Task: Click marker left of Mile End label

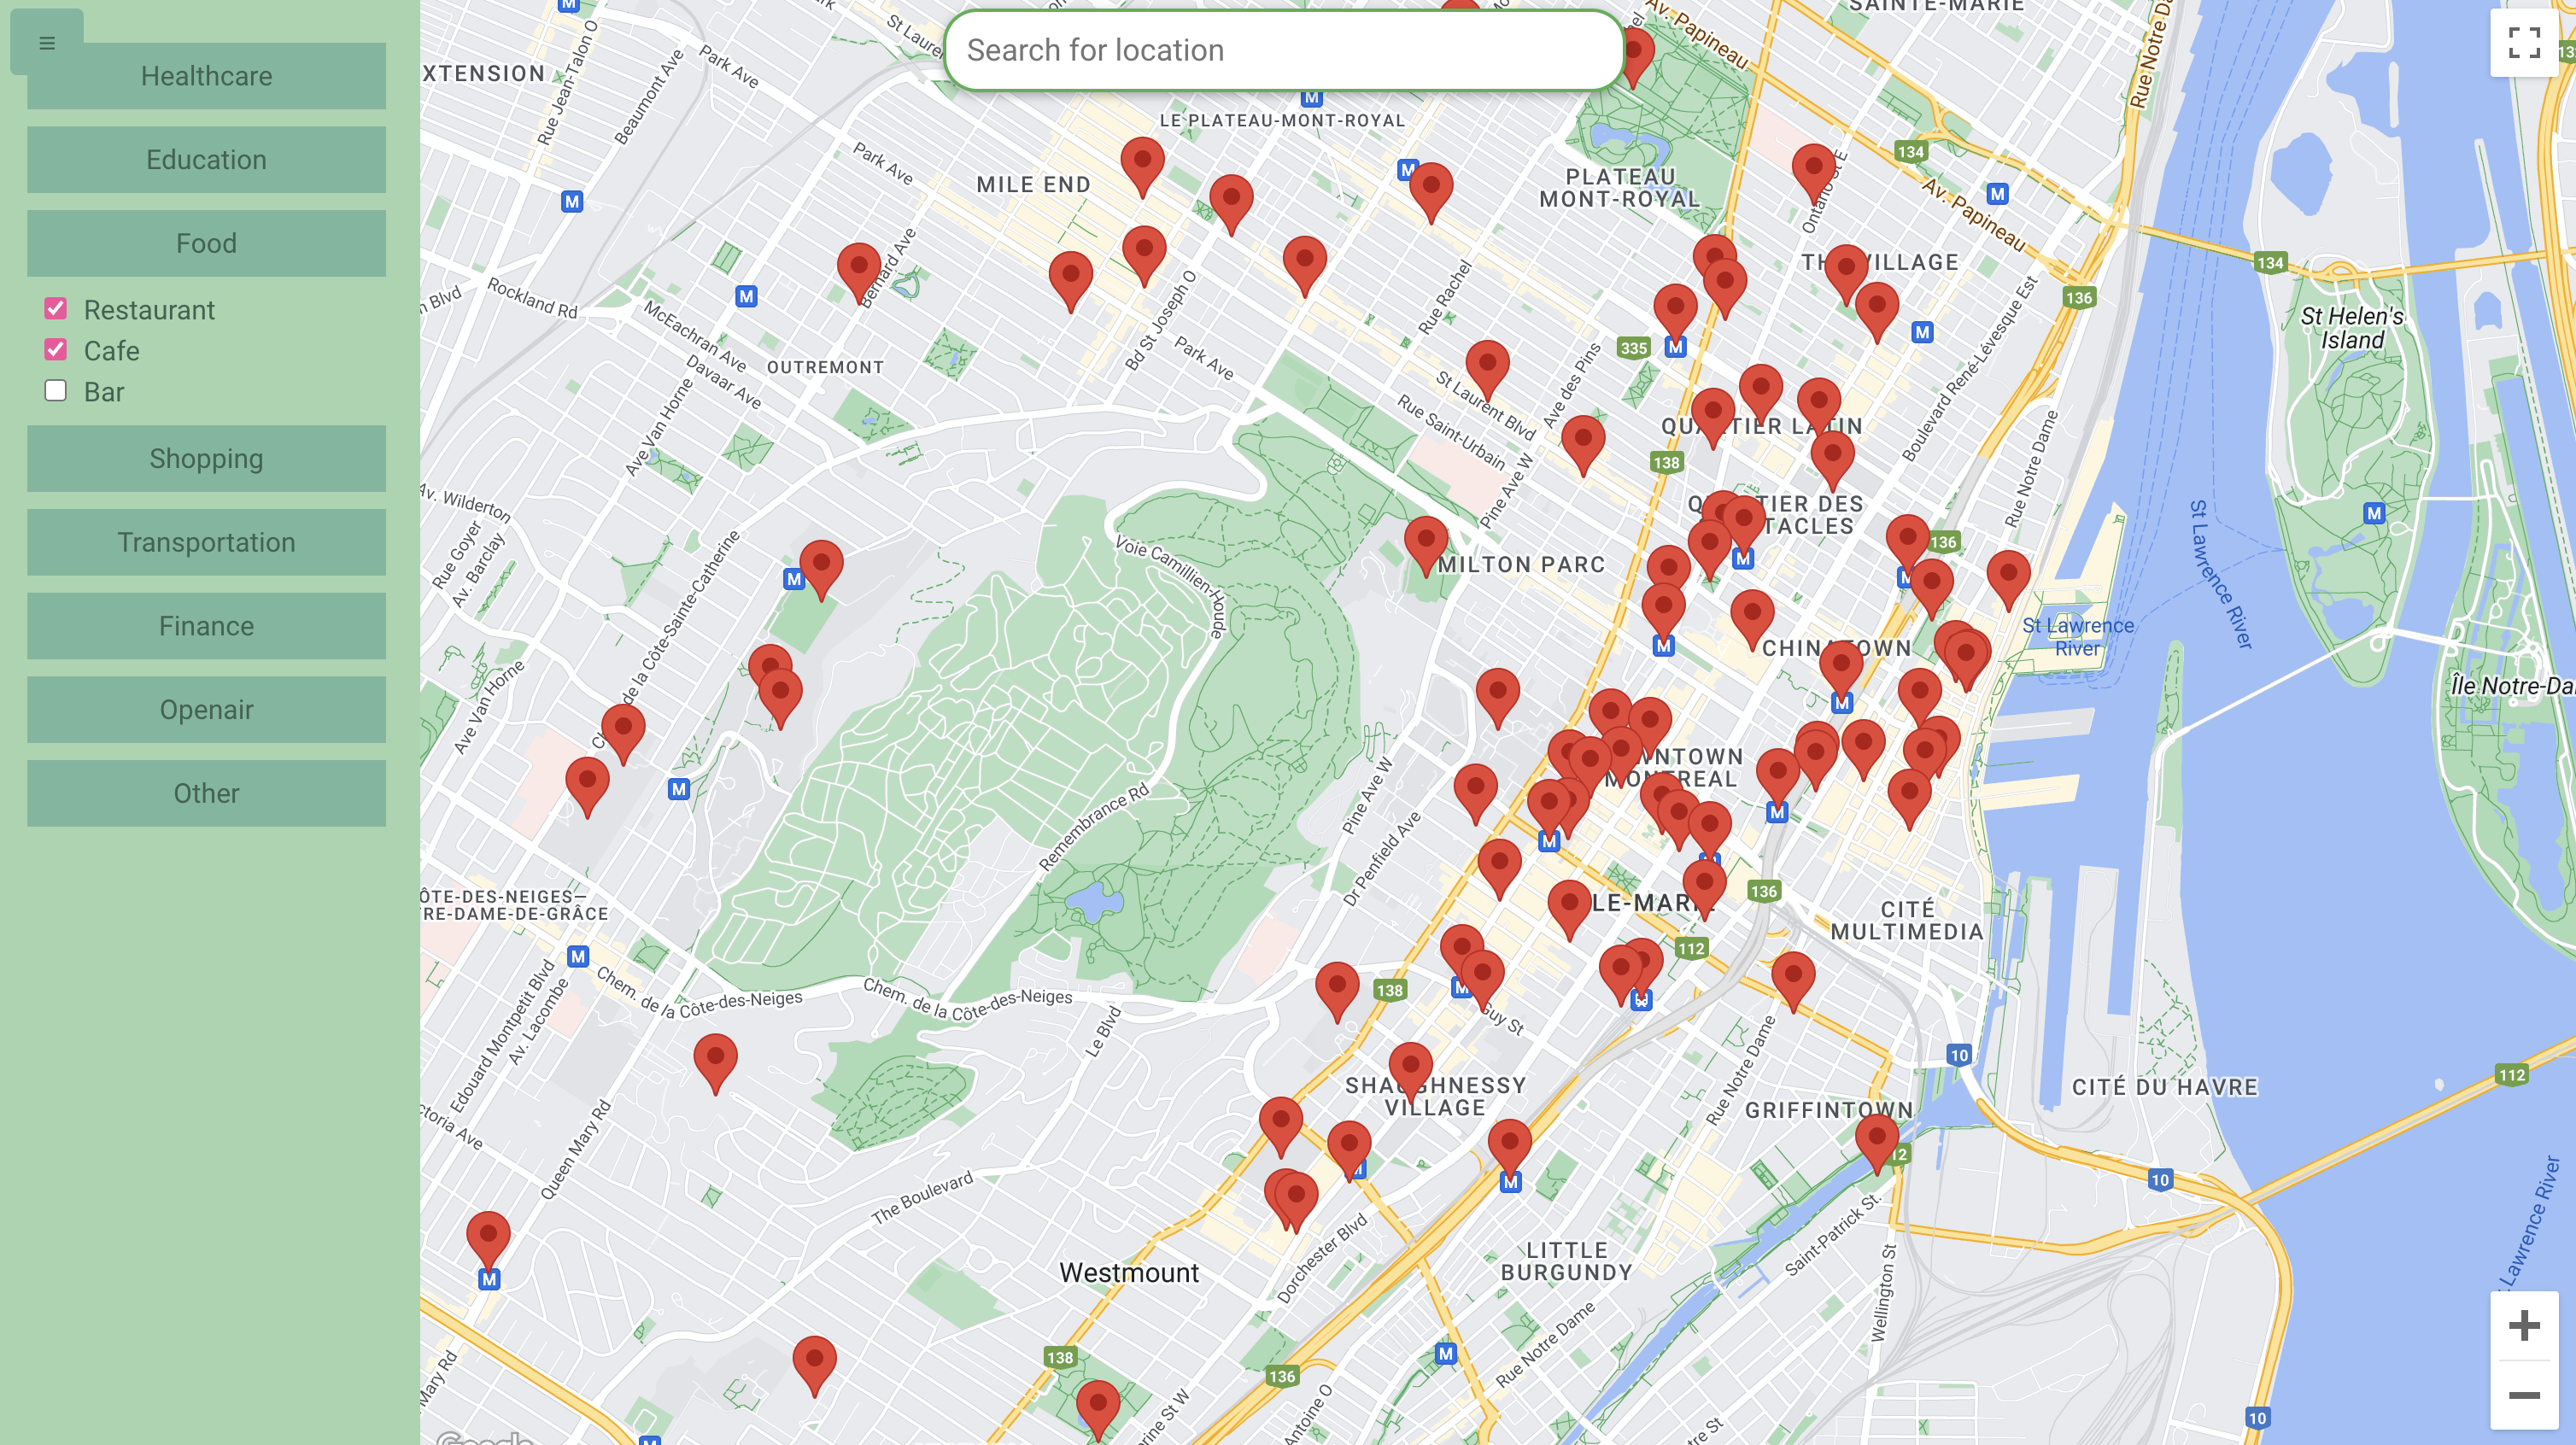Action: point(858,268)
